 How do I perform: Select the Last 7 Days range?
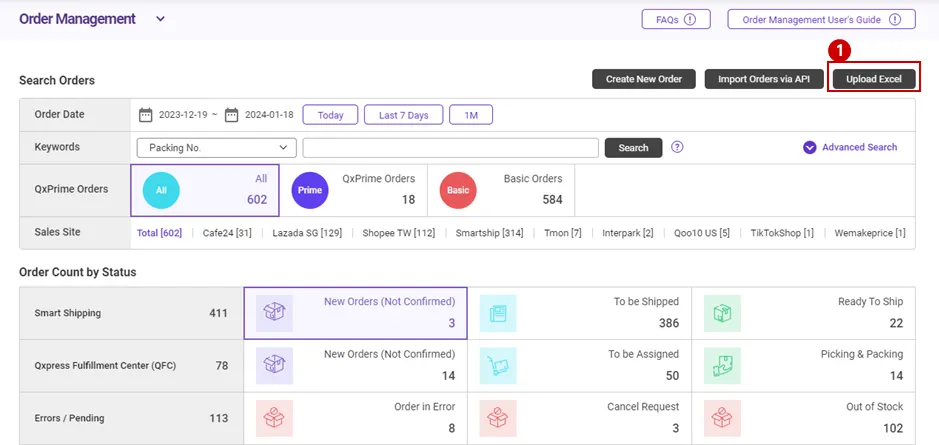[x=404, y=115]
